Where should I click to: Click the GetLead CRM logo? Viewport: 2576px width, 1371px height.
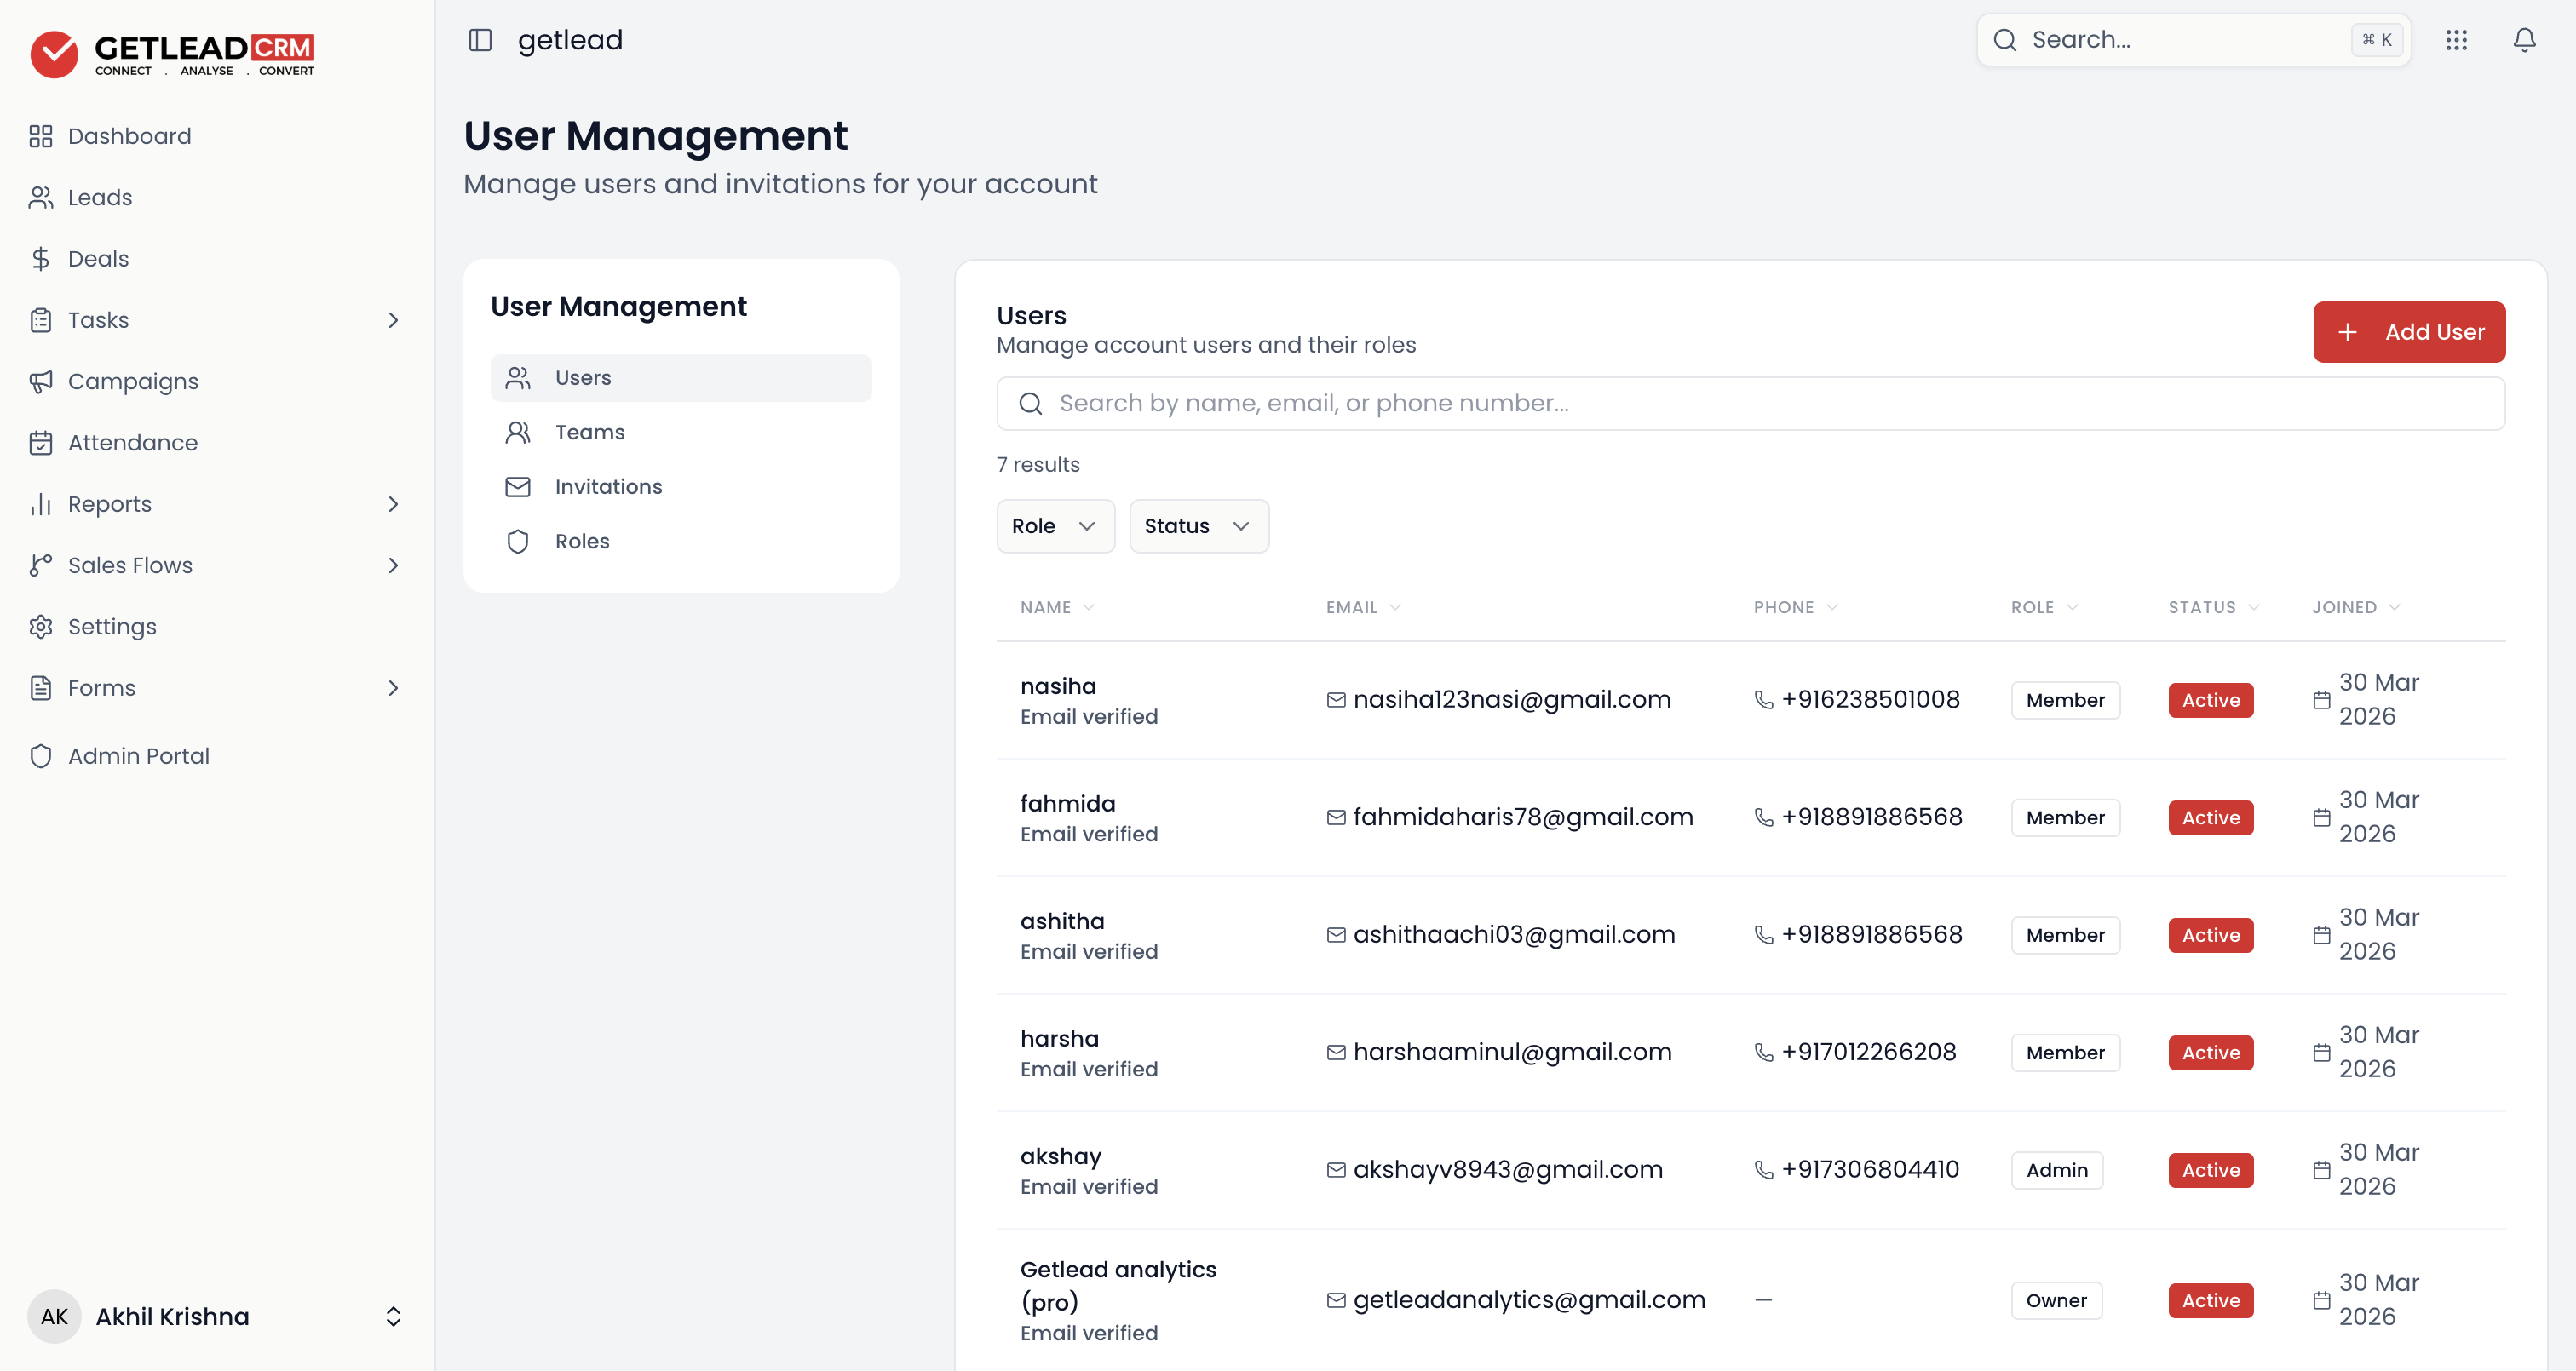pyautogui.click(x=172, y=54)
